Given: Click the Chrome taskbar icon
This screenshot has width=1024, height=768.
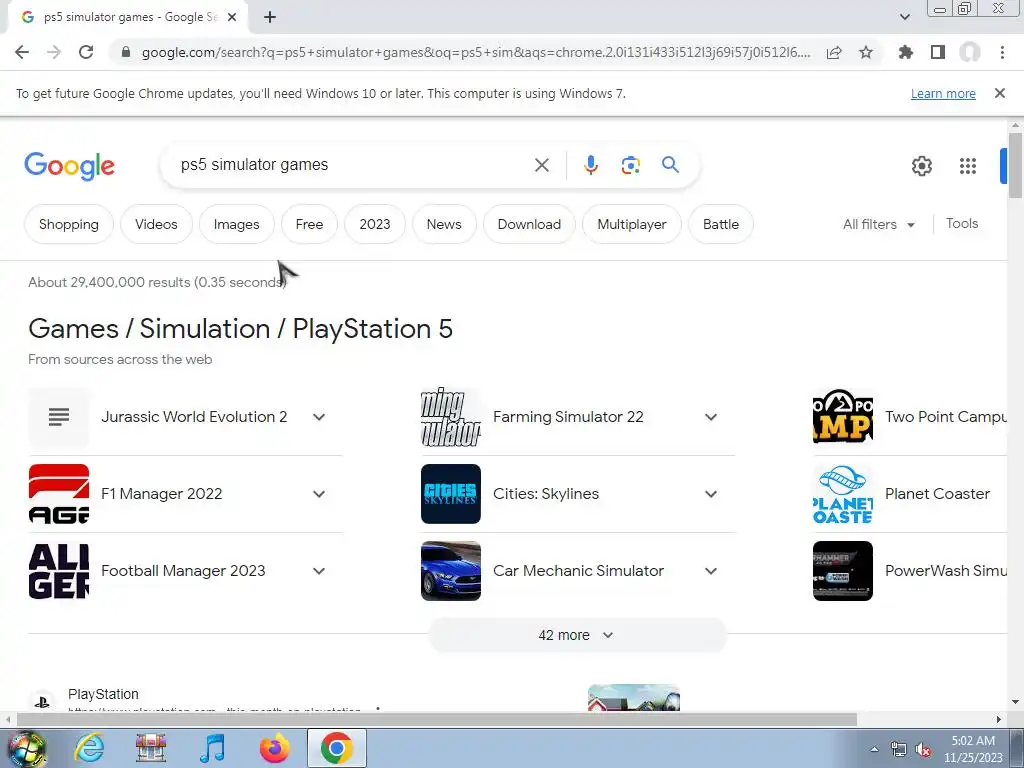Looking at the screenshot, I should 336,748.
